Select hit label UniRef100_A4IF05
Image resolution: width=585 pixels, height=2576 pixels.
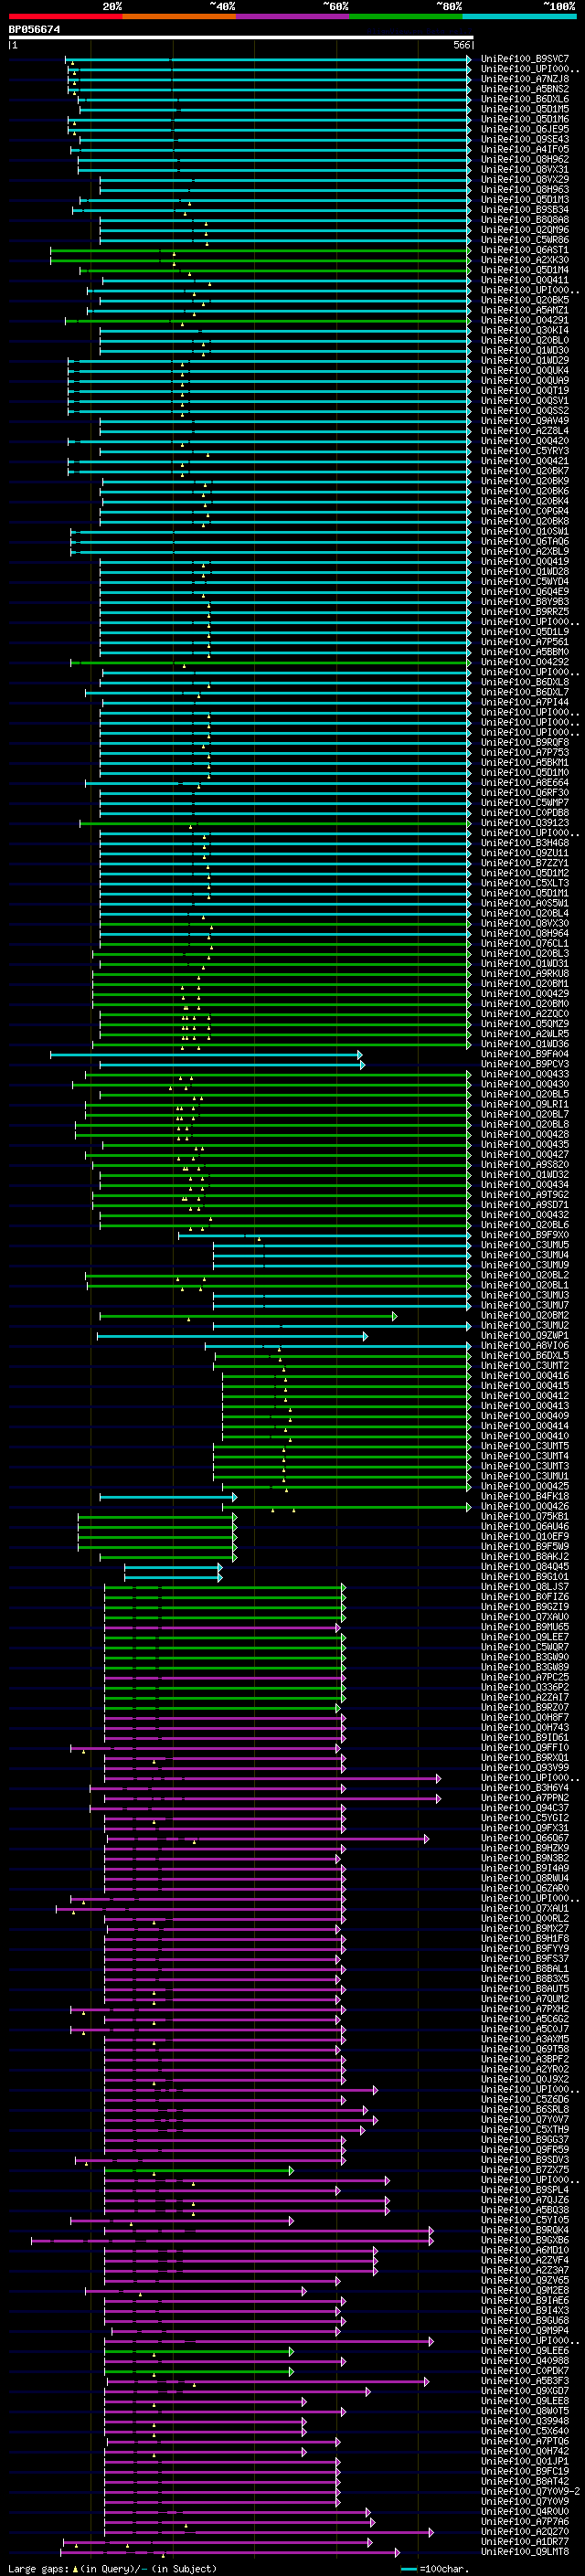(525, 149)
